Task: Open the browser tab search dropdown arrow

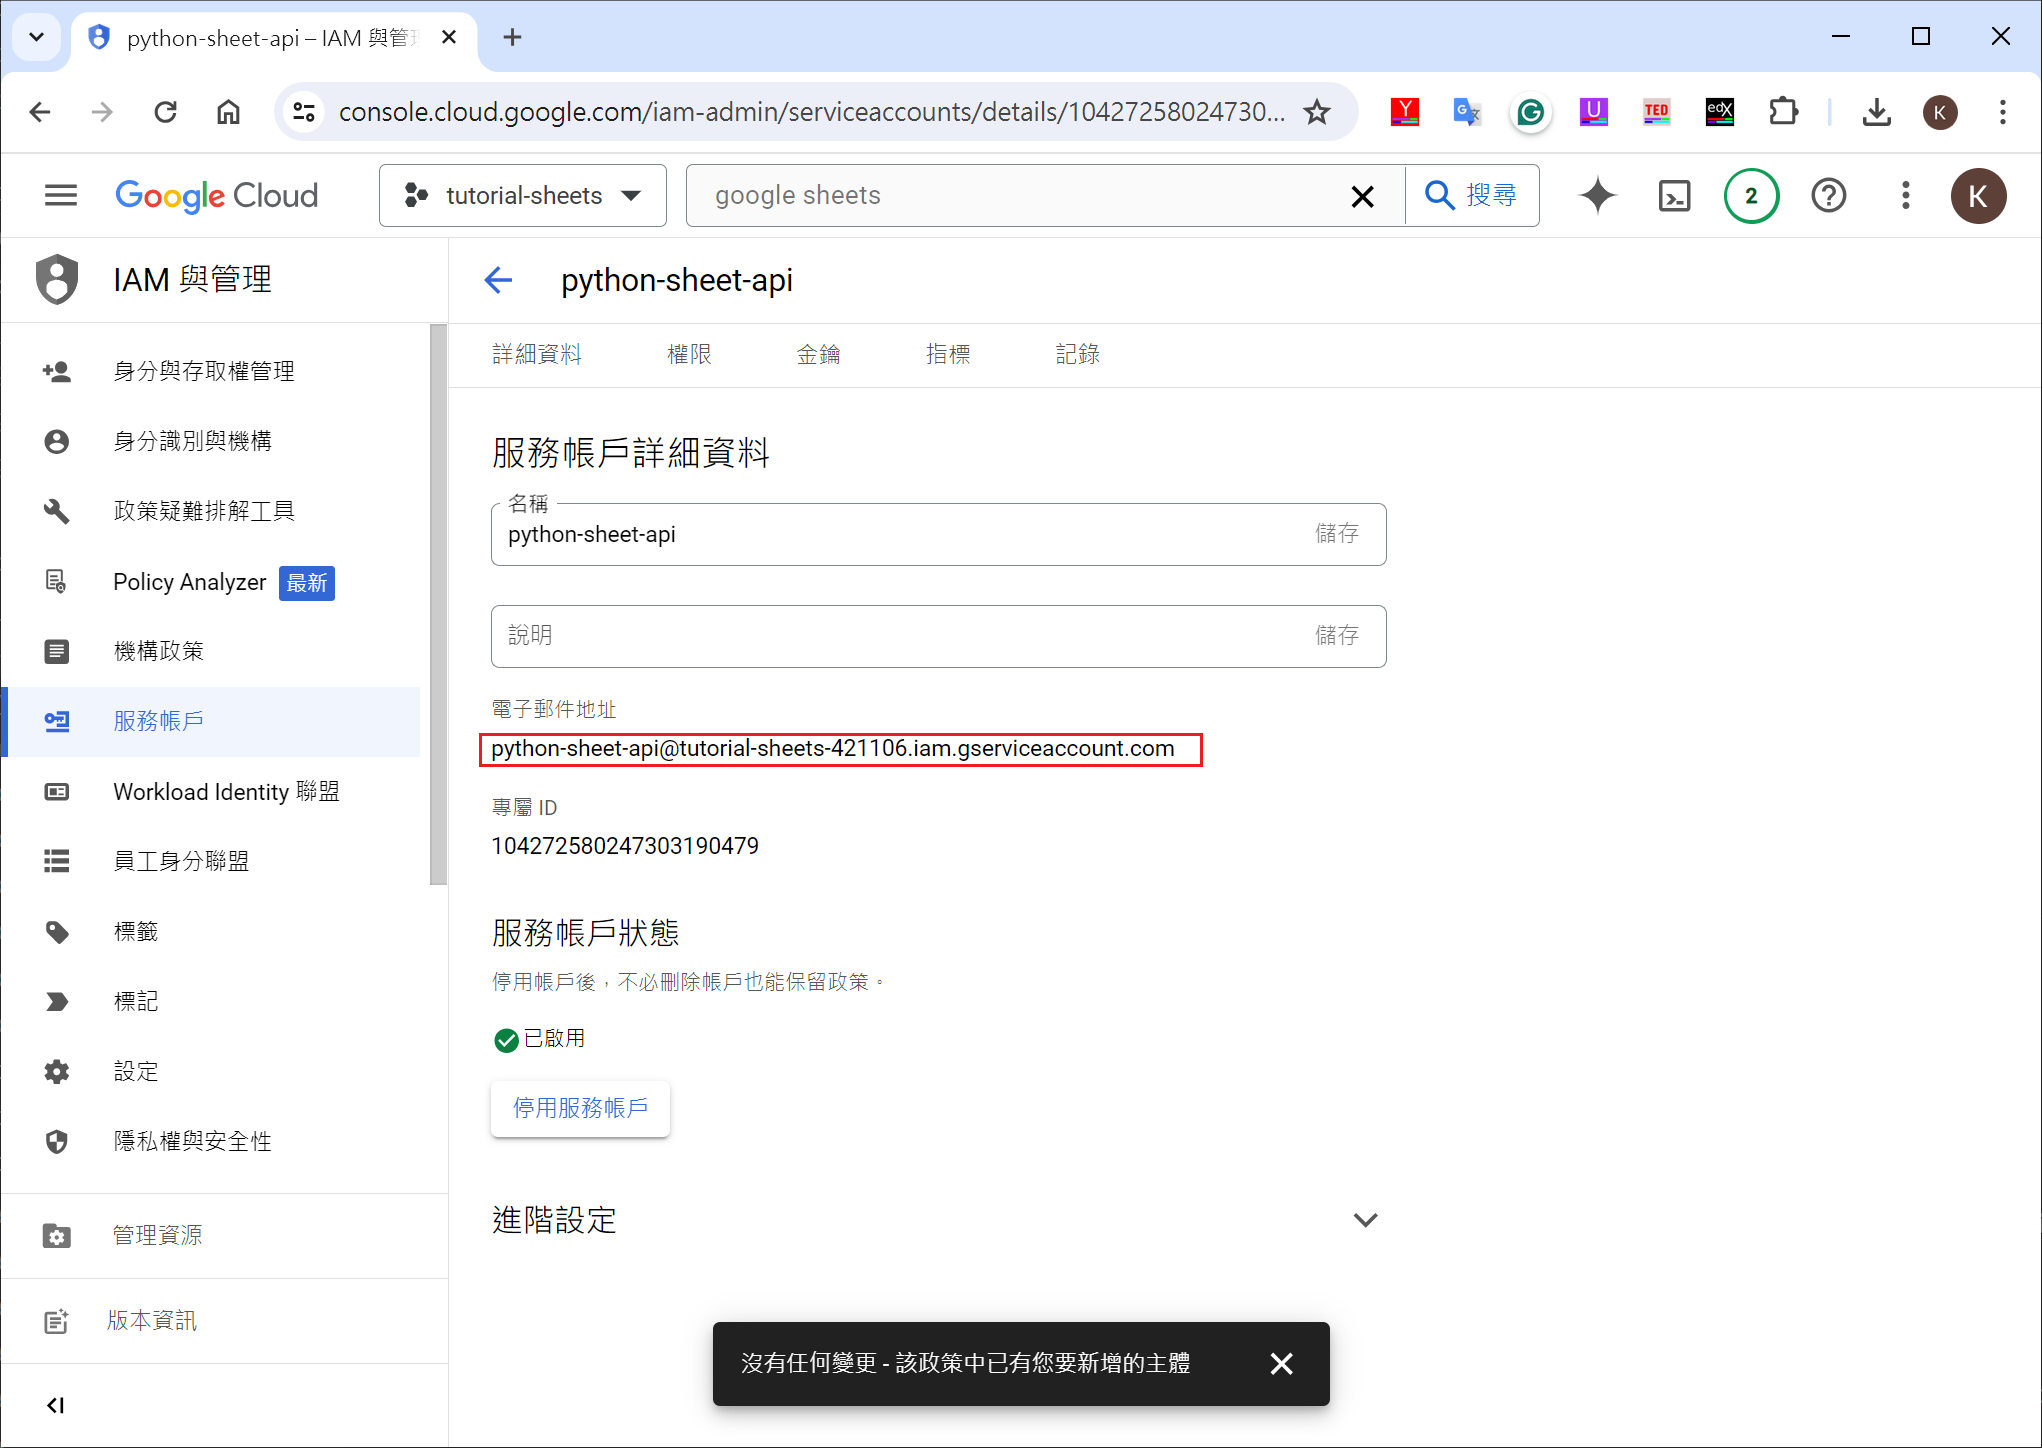Action: click(x=37, y=37)
